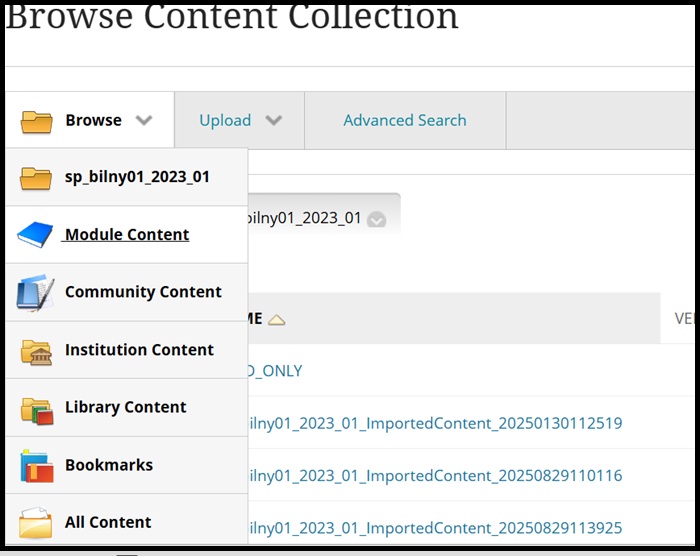This screenshot has height=556, width=700.
Task: Click the All Content open folder icon
Action: (x=36, y=523)
